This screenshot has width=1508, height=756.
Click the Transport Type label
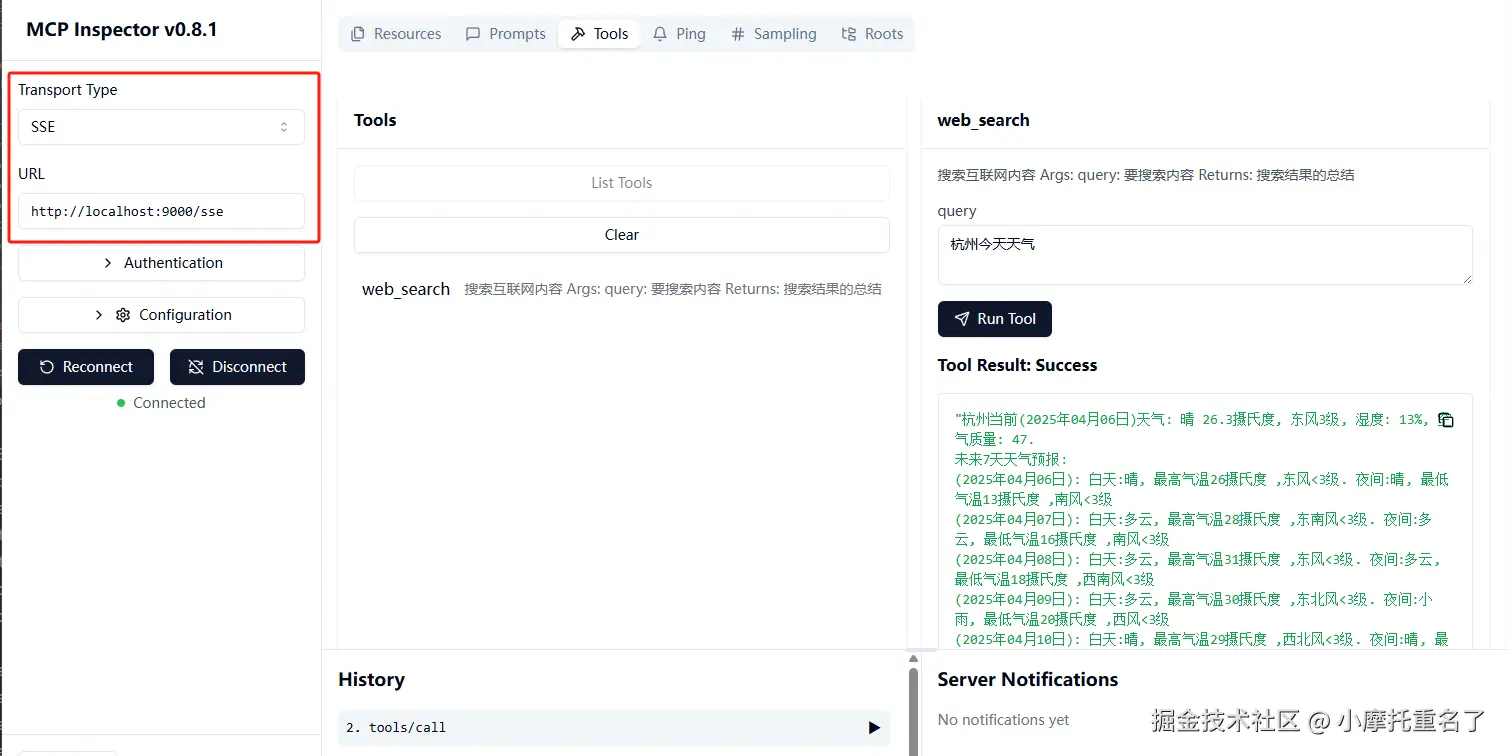[68, 90]
